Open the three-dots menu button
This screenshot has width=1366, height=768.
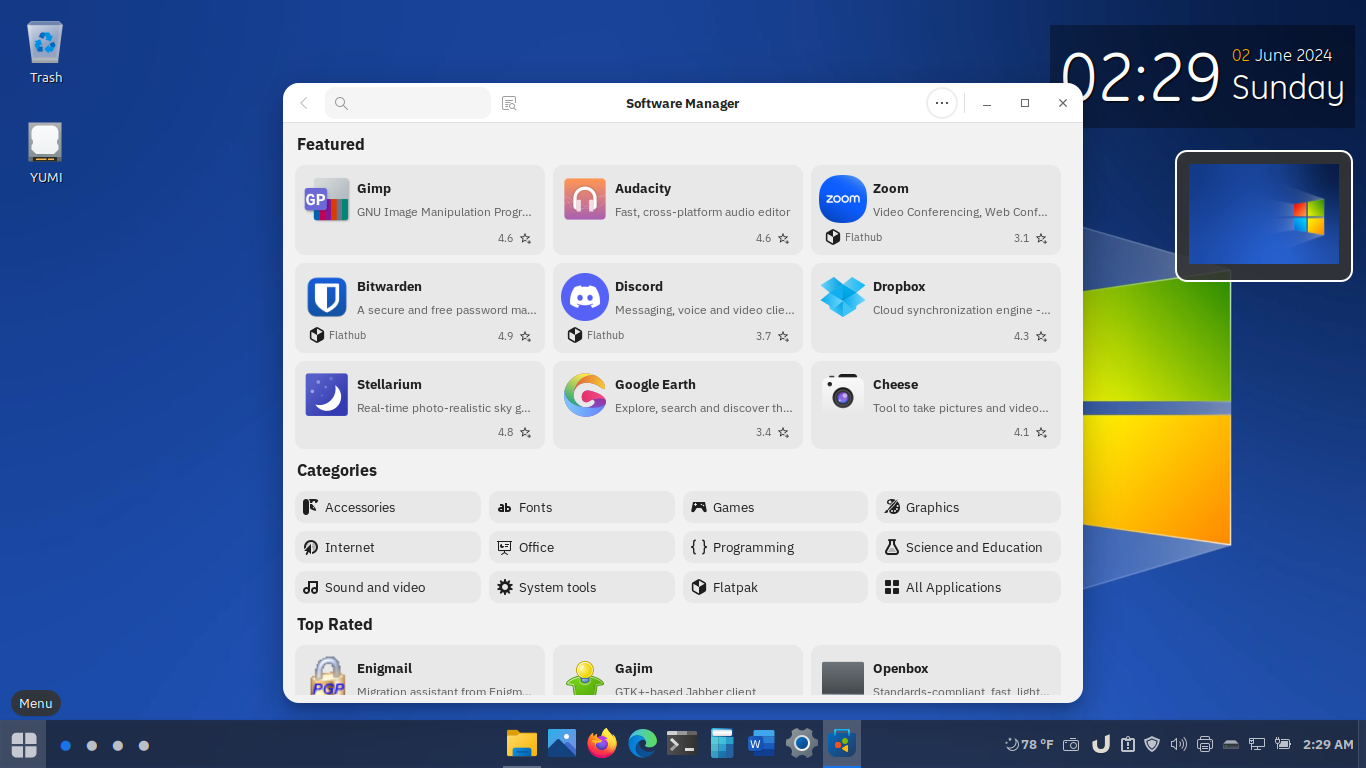pyautogui.click(x=941, y=103)
